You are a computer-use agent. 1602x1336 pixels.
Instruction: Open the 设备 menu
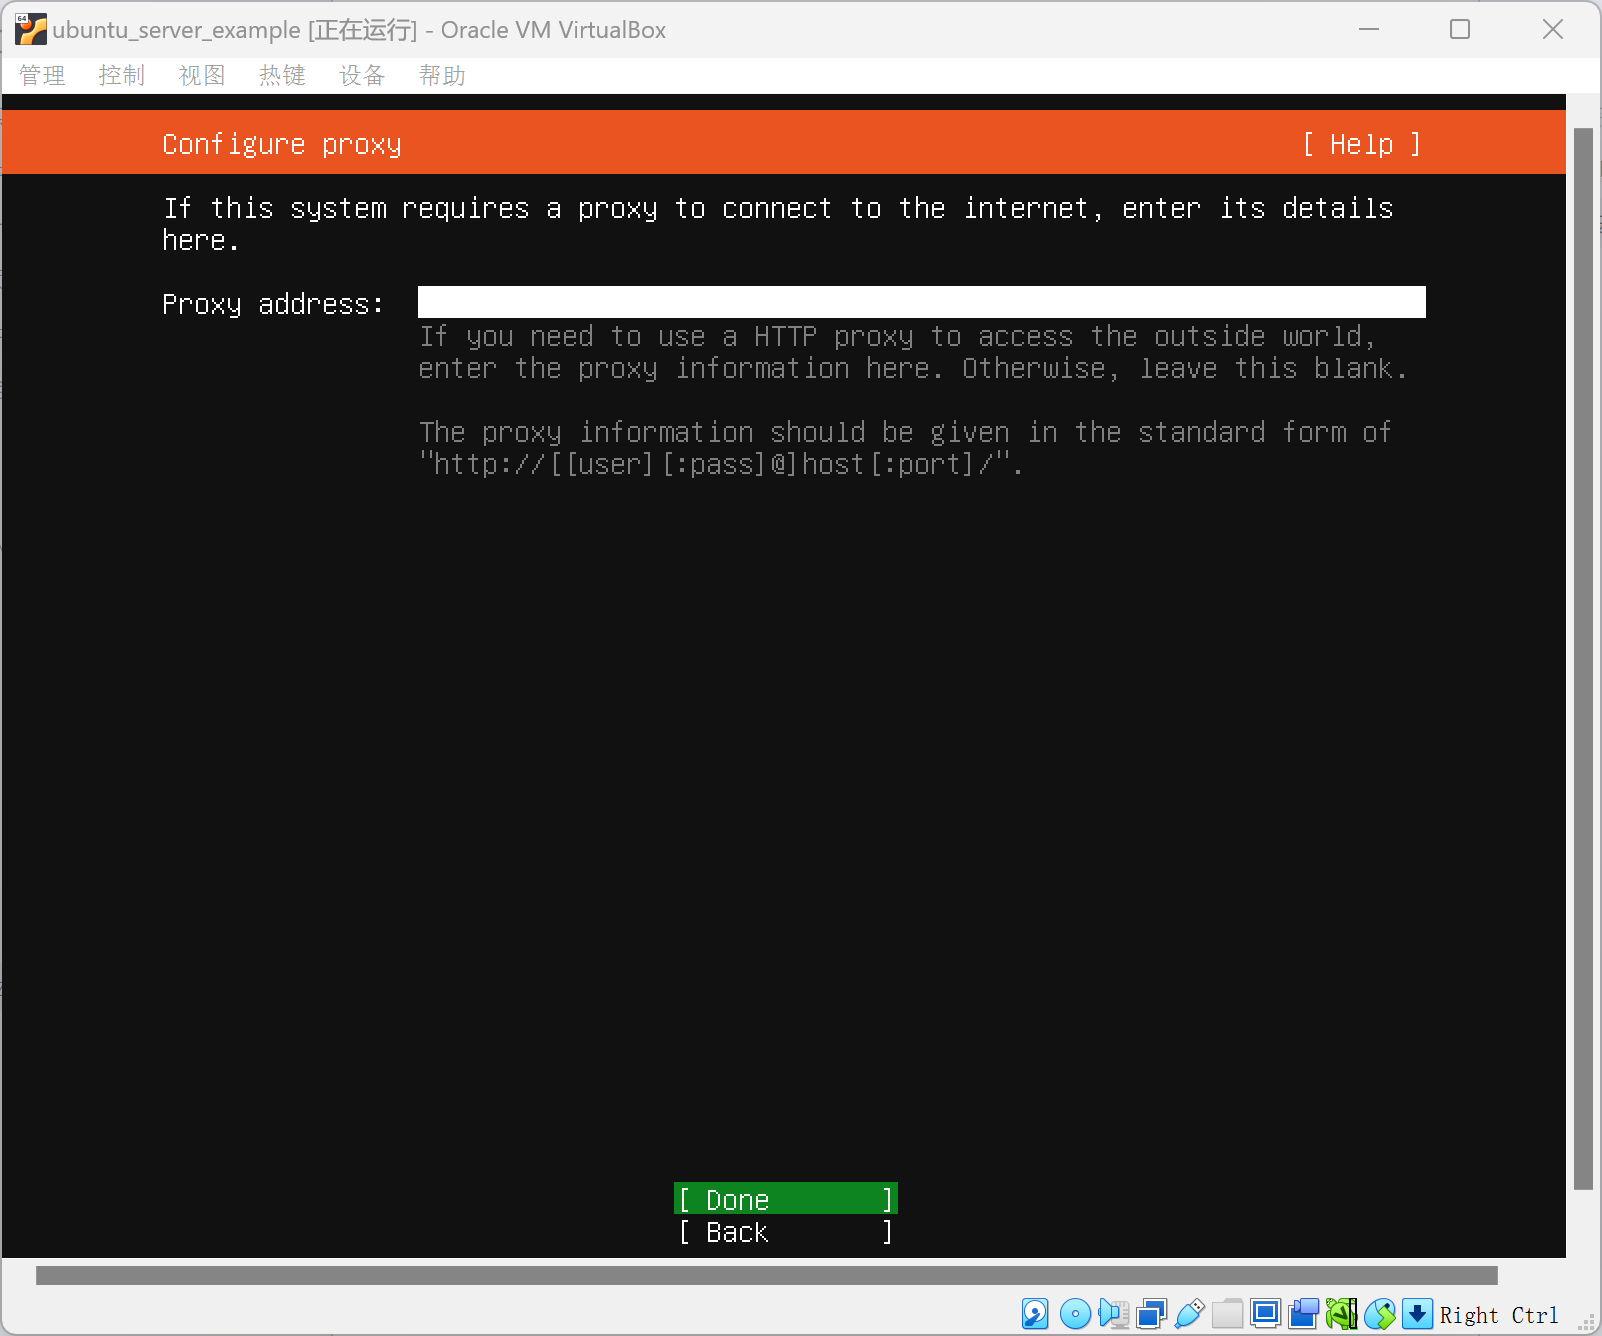click(362, 76)
